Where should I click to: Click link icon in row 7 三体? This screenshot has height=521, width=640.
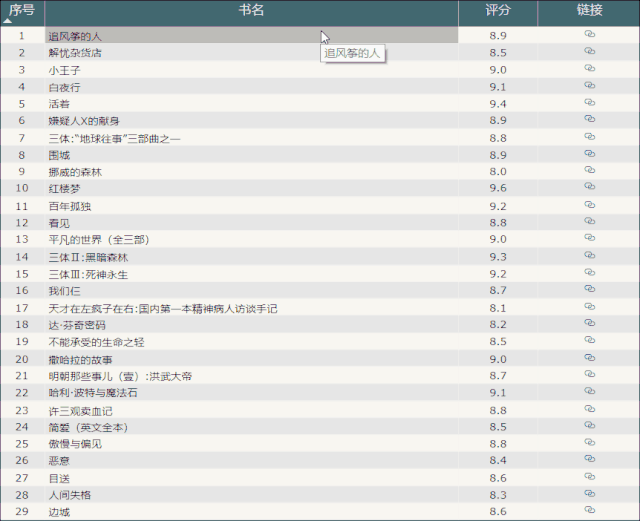tap(589, 136)
